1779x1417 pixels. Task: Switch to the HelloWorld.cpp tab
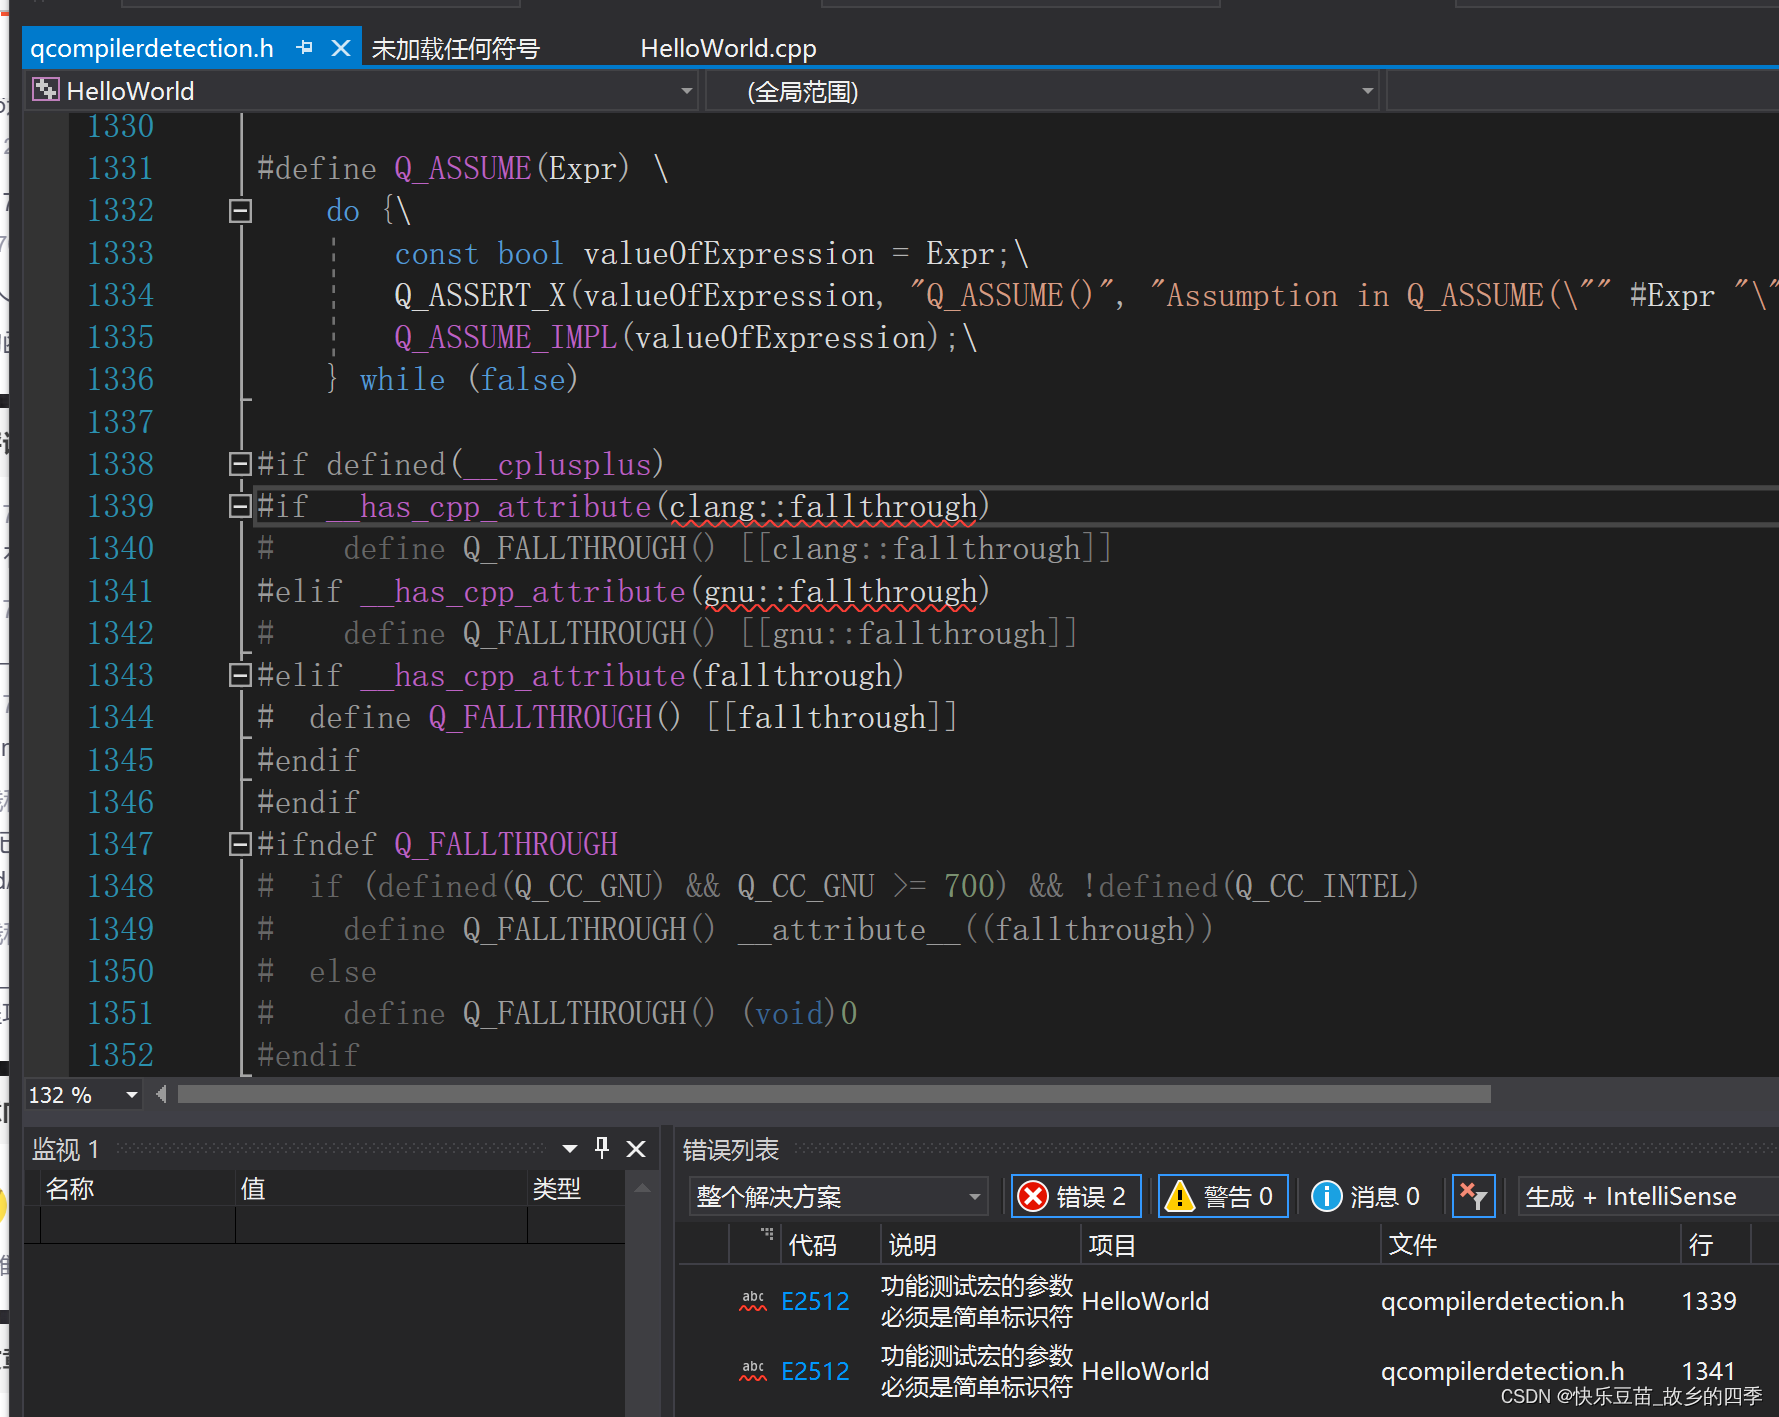[x=728, y=48]
